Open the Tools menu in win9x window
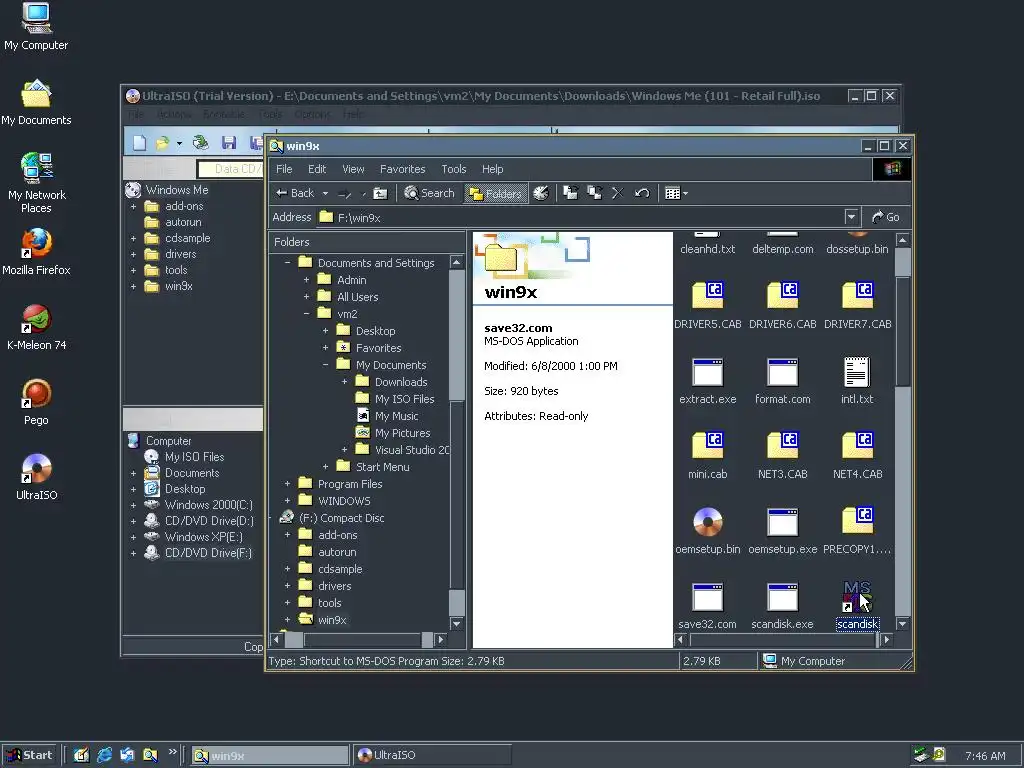This screenshot has height=768, width=1024. pyautogui.click(x=453, y=169)
